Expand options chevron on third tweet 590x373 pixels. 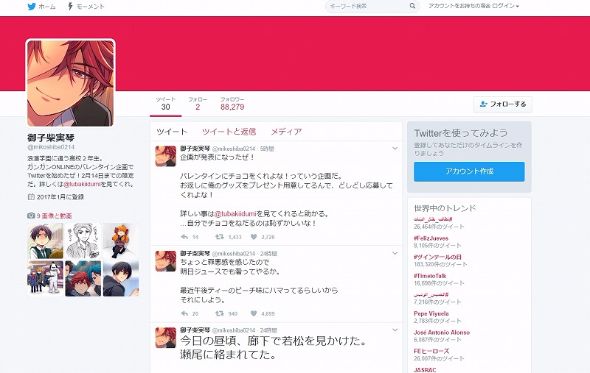click(x=395, y=330)
